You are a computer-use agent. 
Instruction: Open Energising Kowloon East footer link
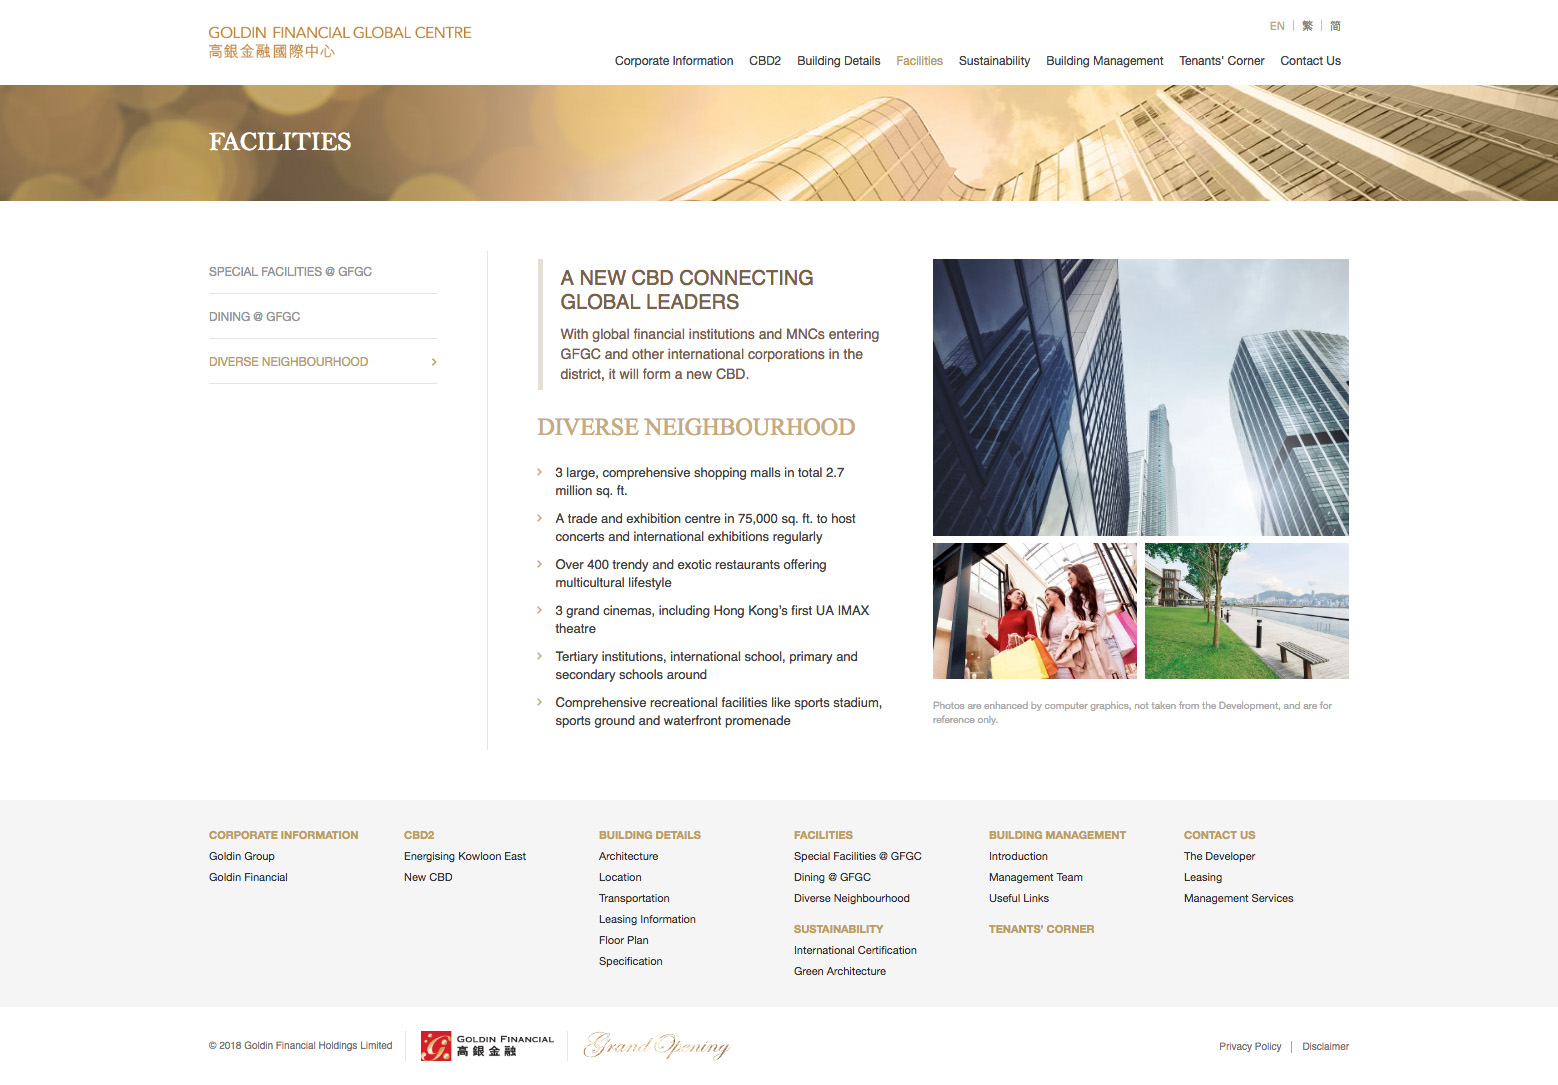coord(464,857)
